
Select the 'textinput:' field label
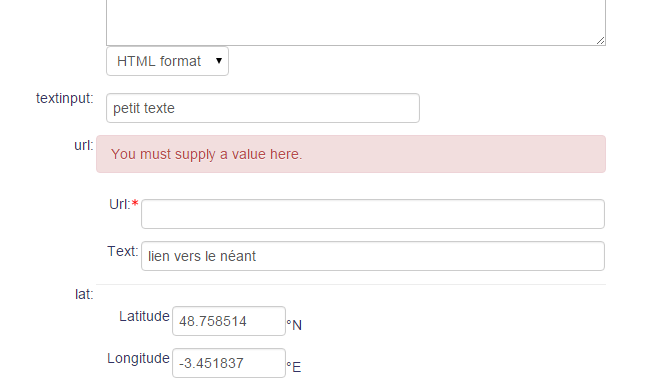(x=65, y=98)
